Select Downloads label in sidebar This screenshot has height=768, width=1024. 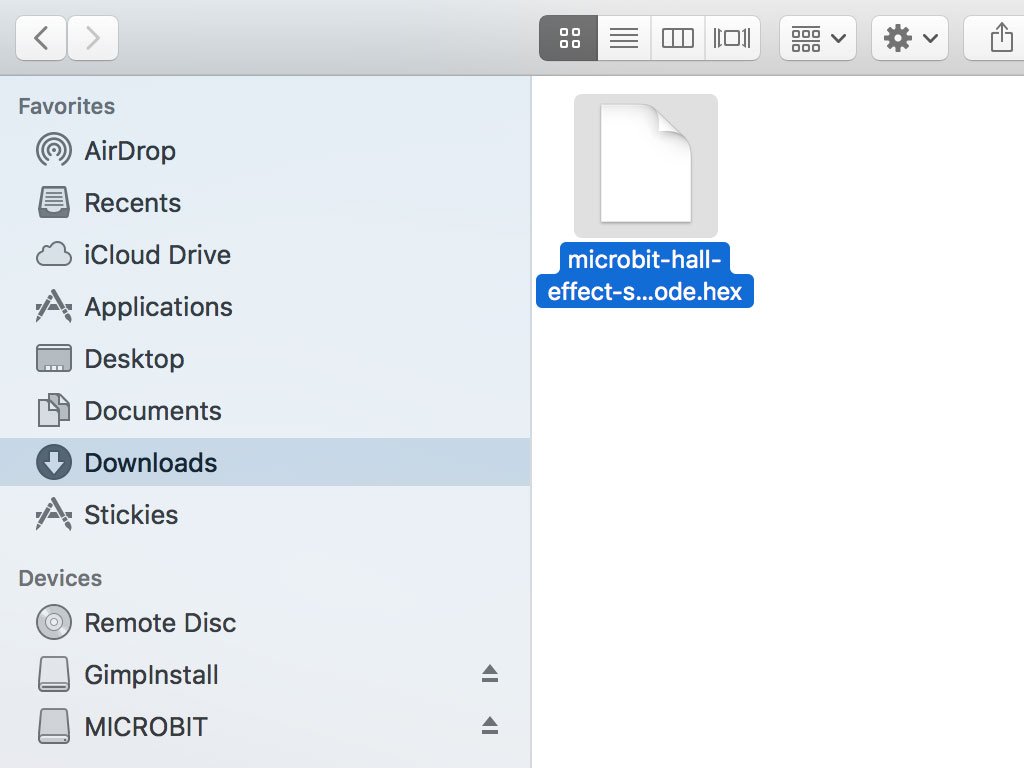151,463
